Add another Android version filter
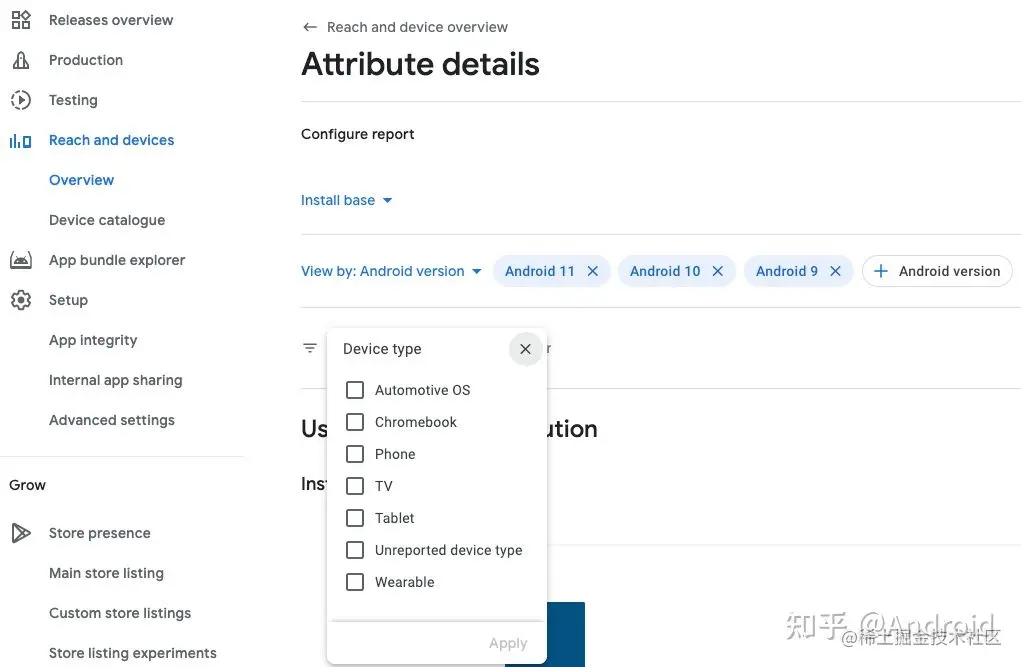 tap(937, 271)
